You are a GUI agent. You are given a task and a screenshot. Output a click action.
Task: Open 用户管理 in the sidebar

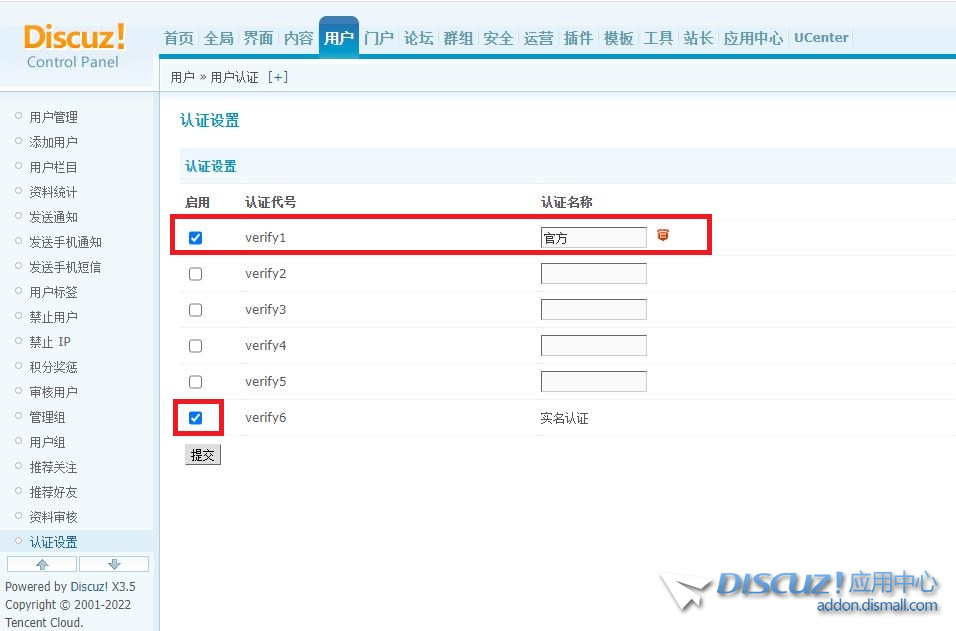pyautogui.click(x=53, y=117)
